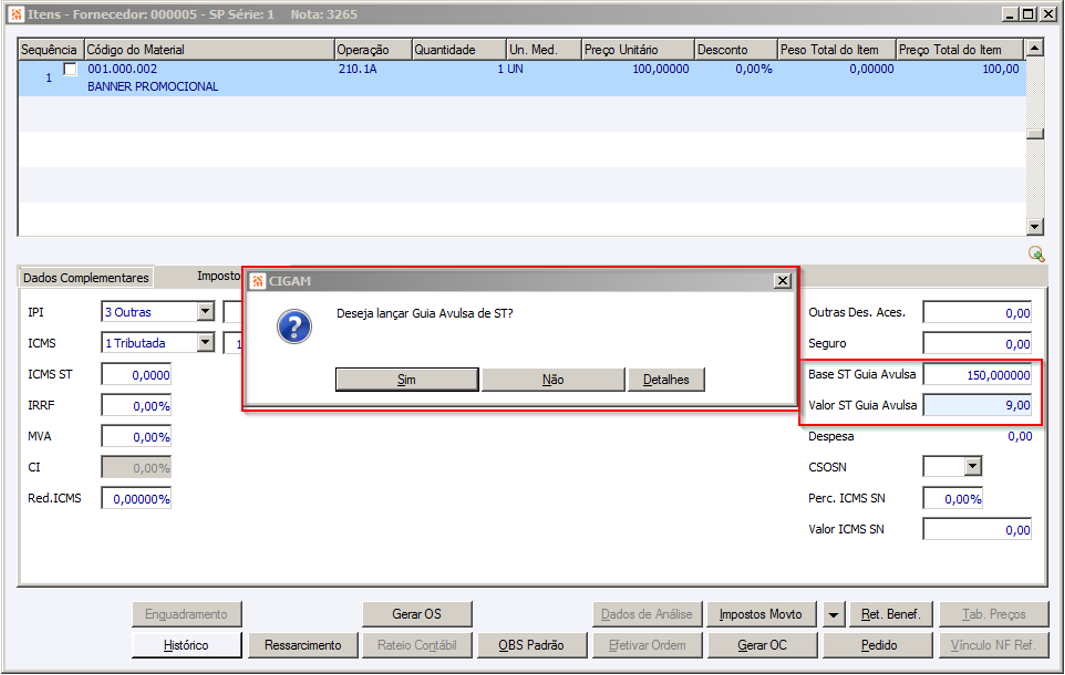Click the Detalhes button
Screen dimensions: 1065x675
666,380
